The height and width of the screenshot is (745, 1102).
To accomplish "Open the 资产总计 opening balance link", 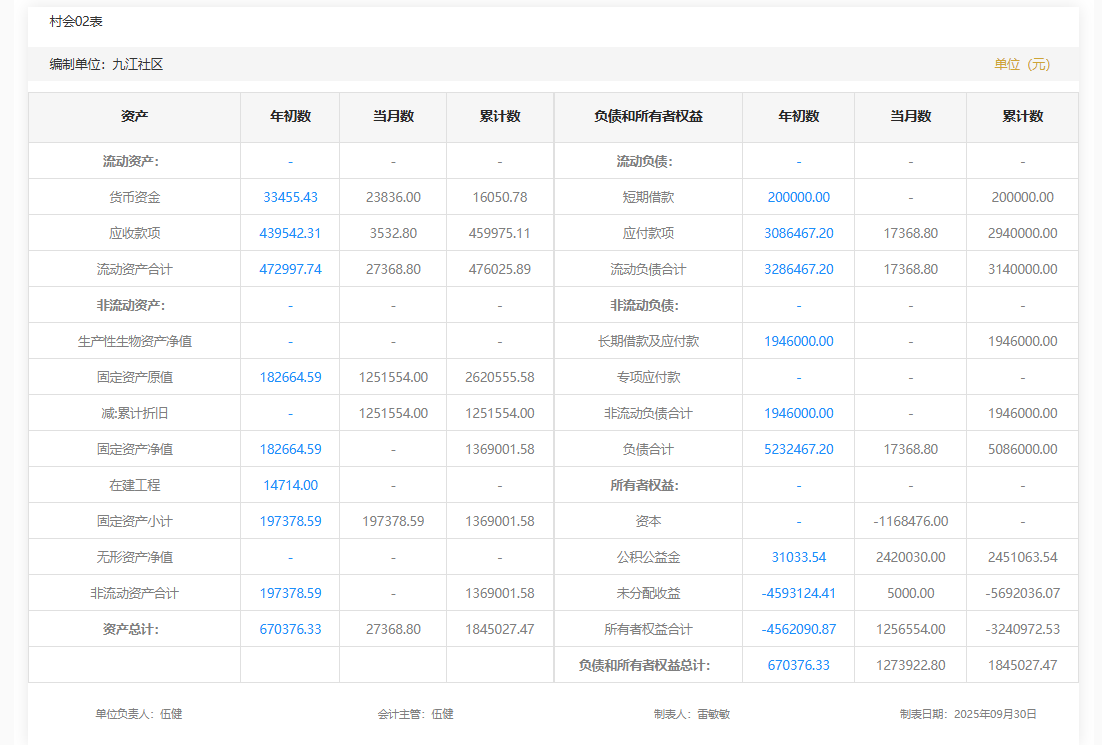I will [x=290, y=629].
